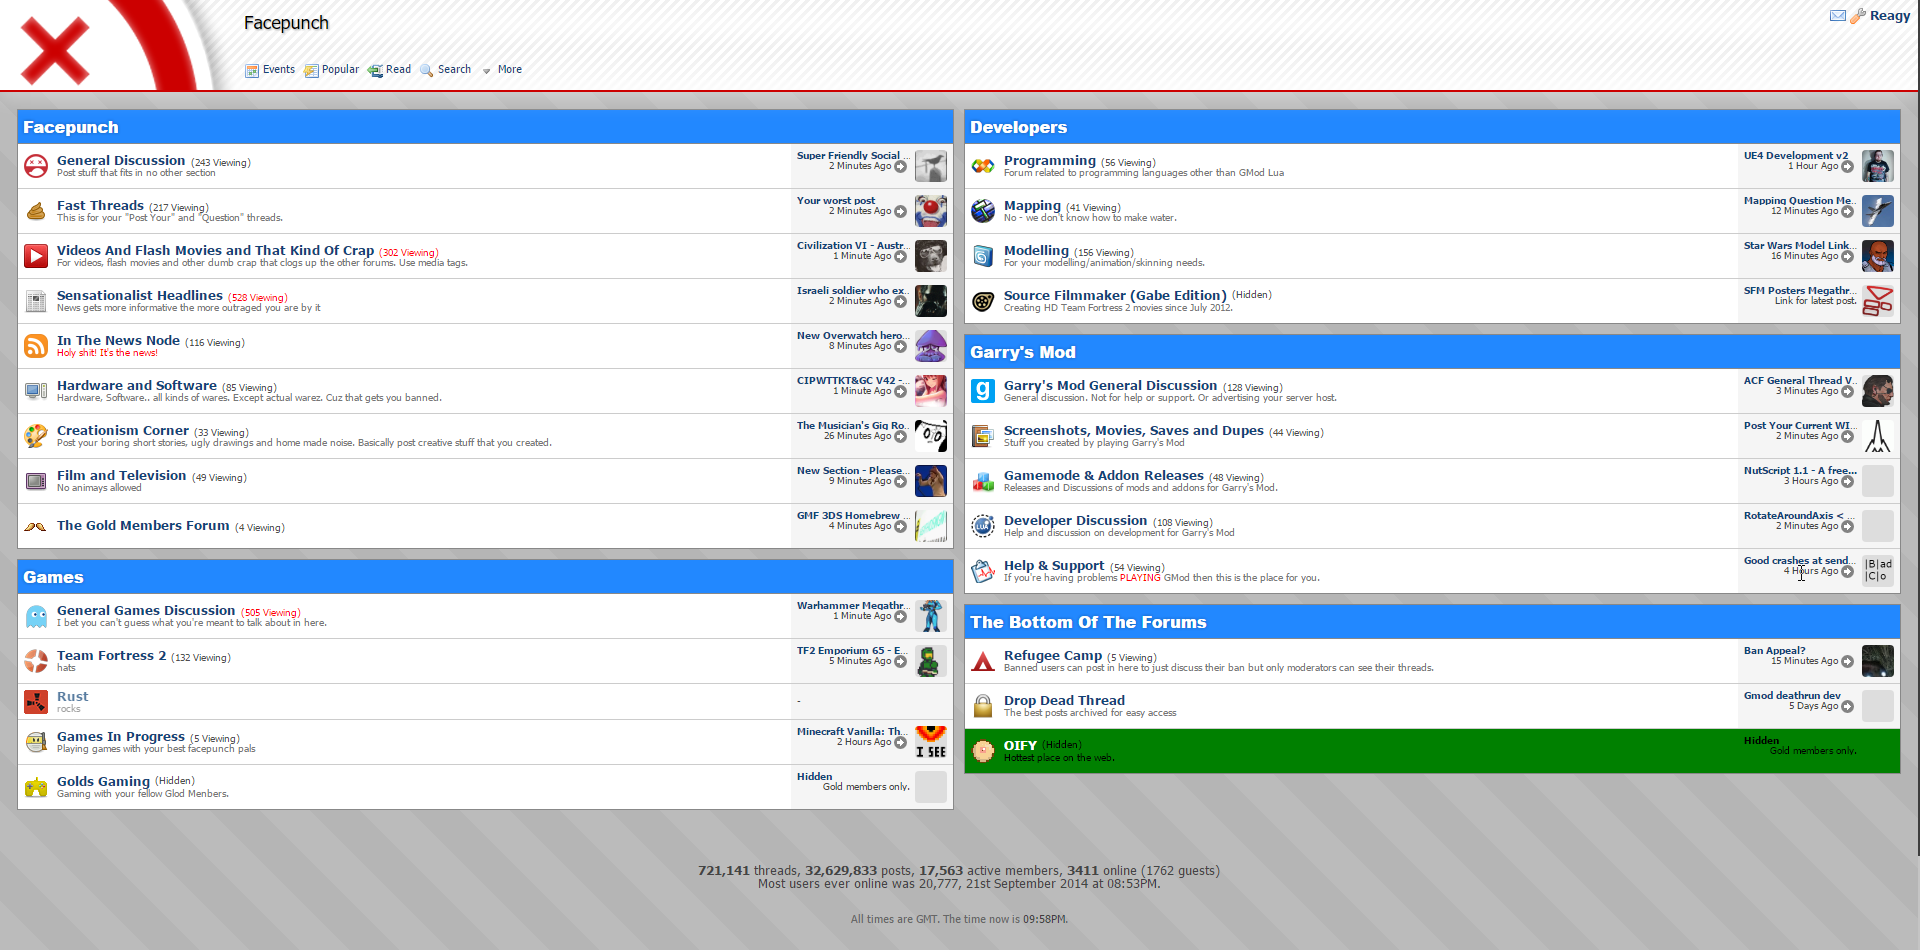Open the Popular menu item
The height and width of the screenshot is (950, 1920).
[x=331, y=70]
